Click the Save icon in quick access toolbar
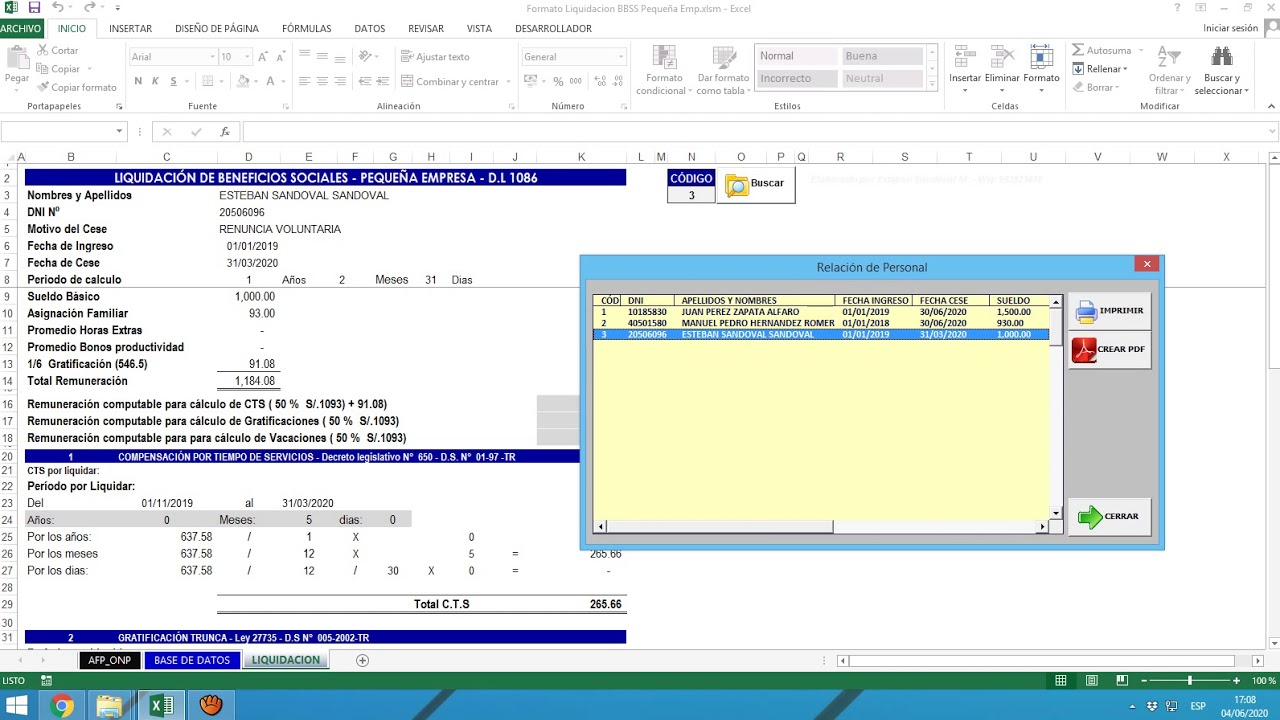This screenshot has height=720, width=1280. tap(35, 8)
